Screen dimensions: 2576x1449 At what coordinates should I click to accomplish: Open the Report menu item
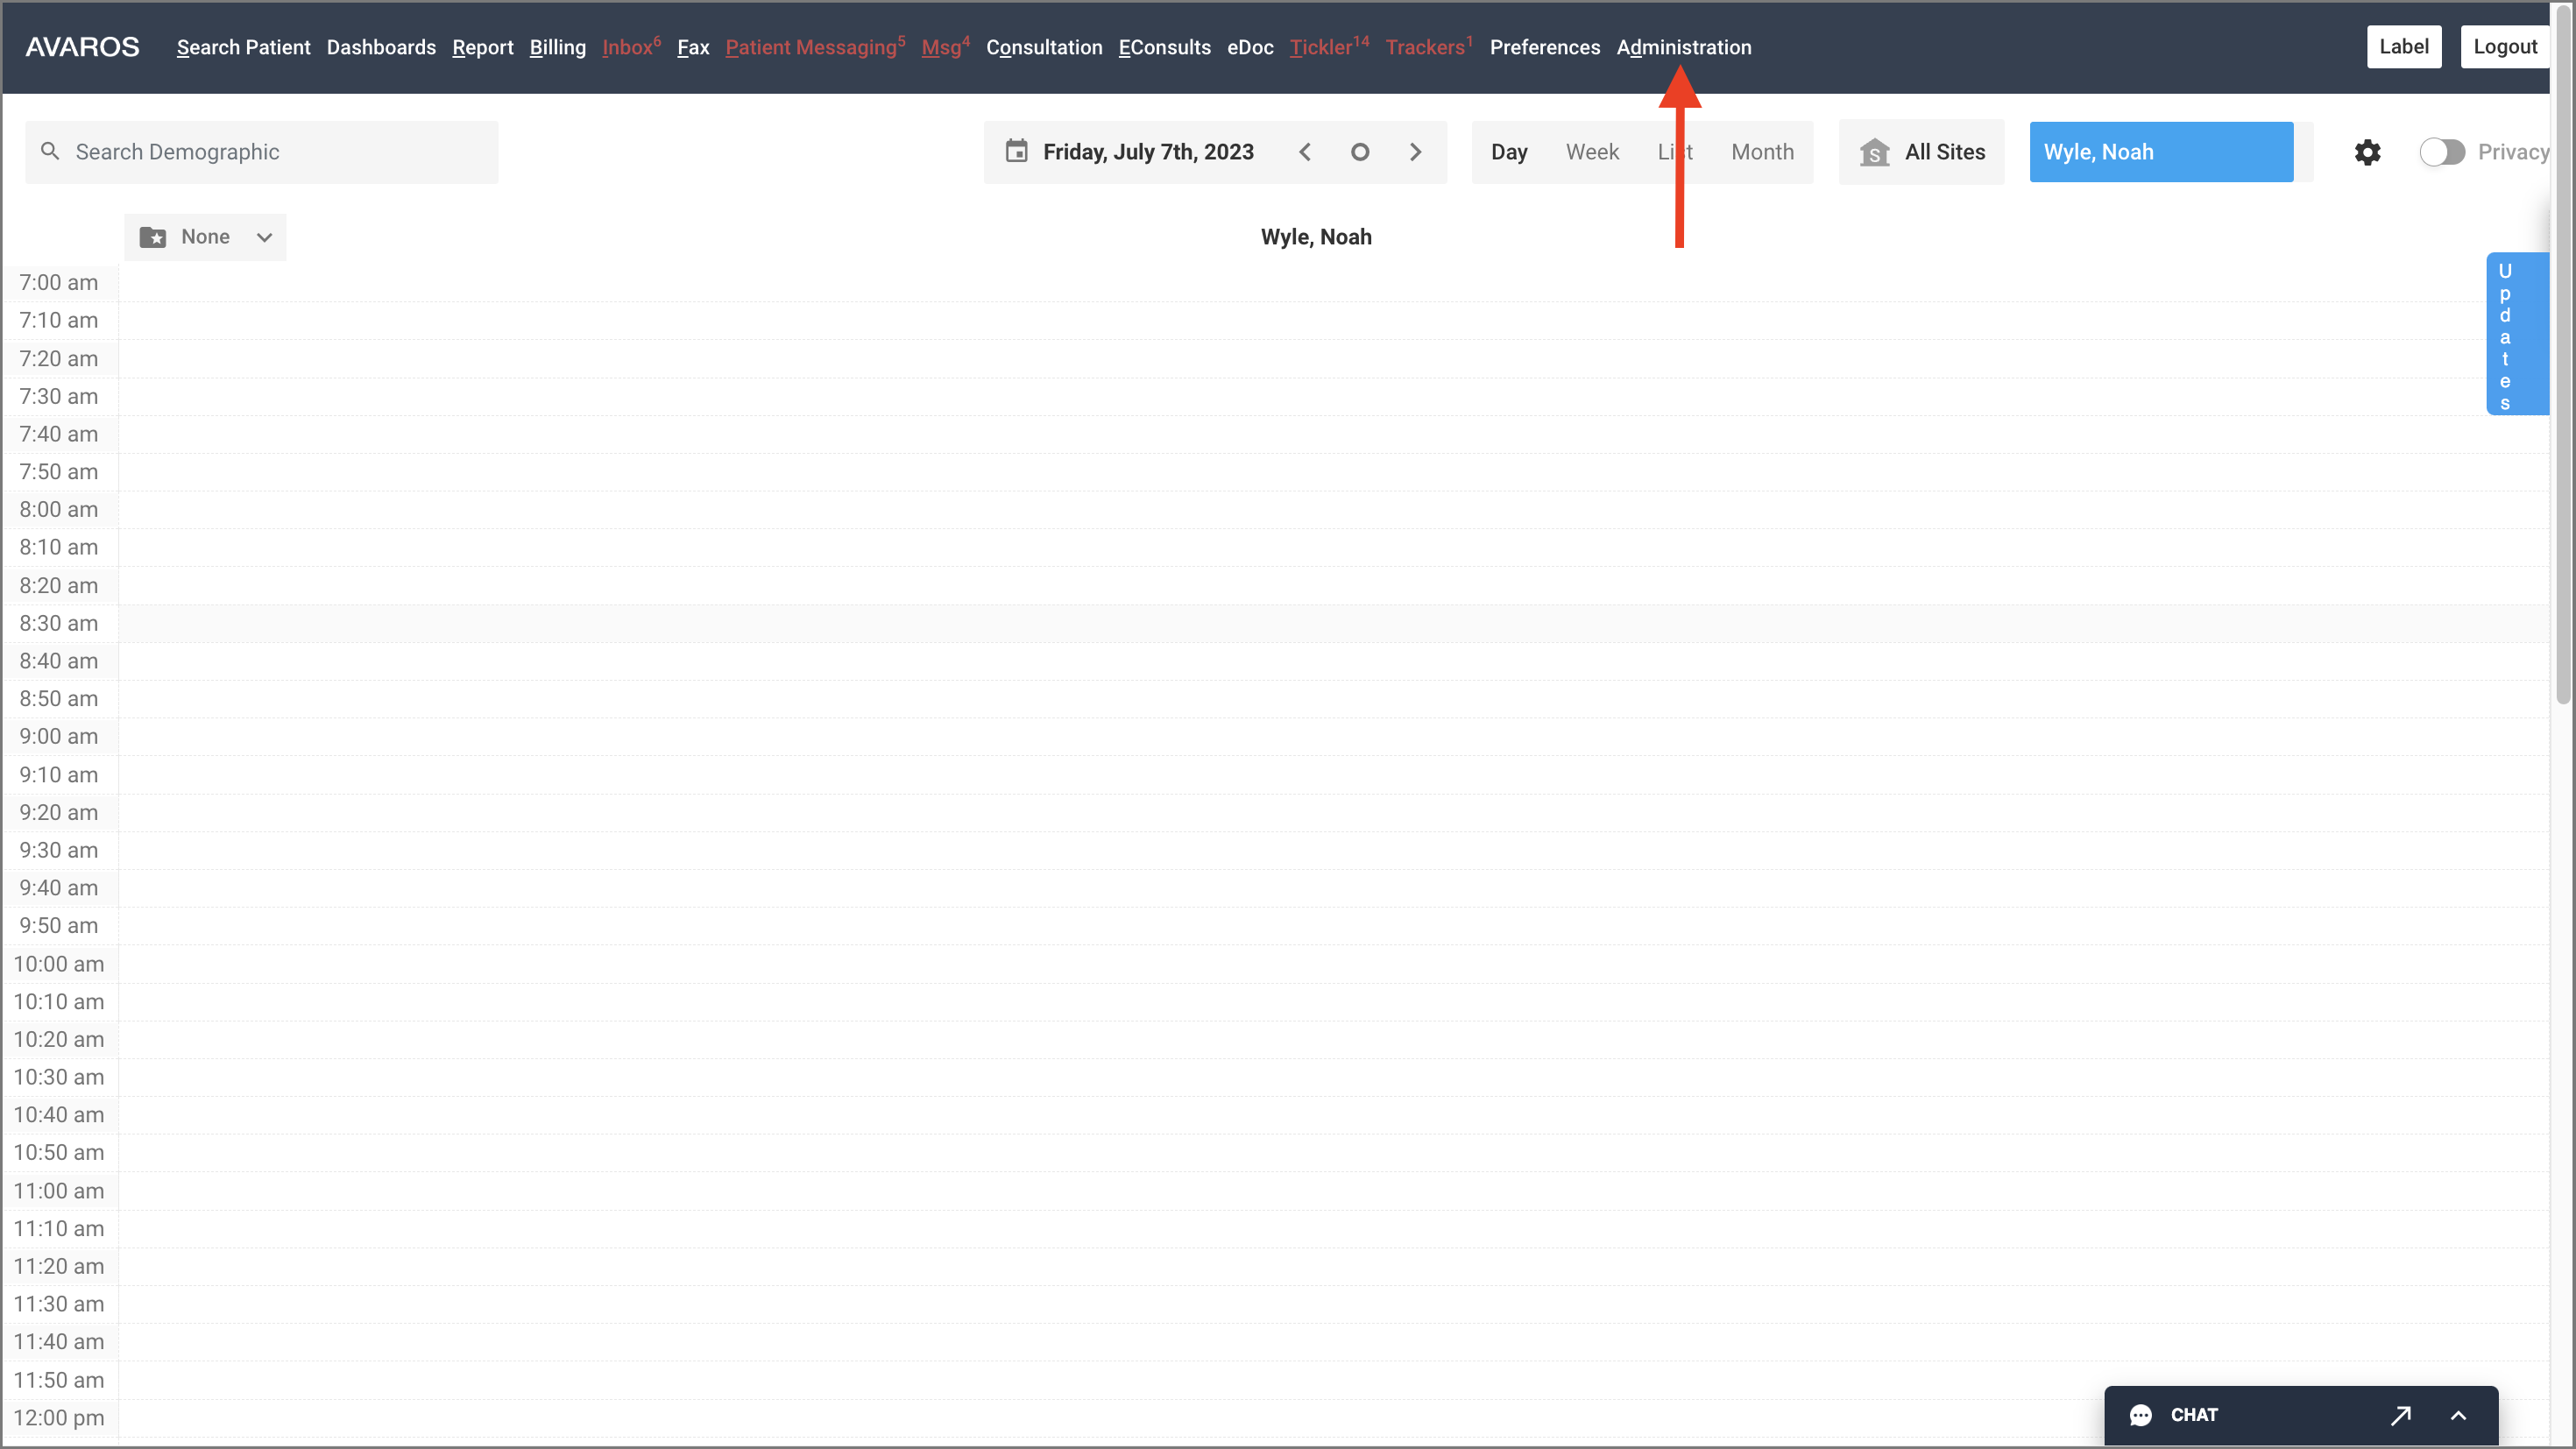(x=482, y=47)
